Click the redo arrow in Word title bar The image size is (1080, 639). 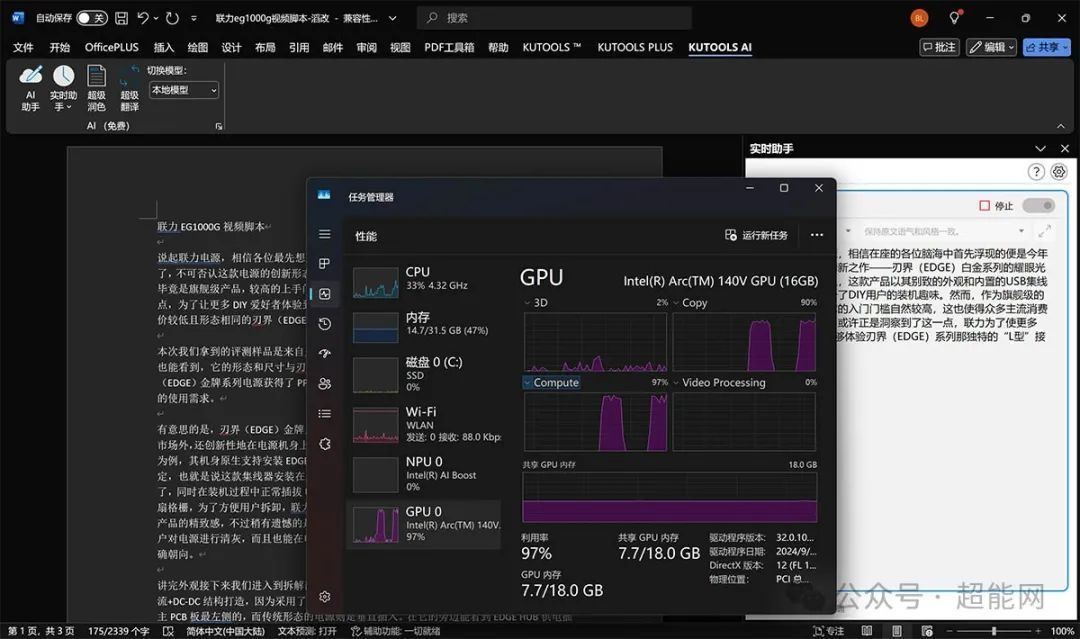[x=172, y=18]
